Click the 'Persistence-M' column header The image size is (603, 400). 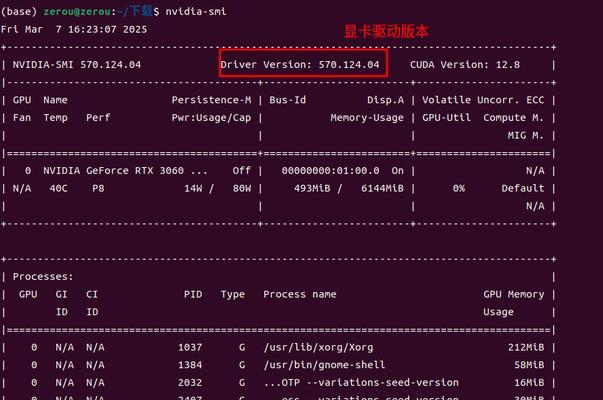click(211, 100)
